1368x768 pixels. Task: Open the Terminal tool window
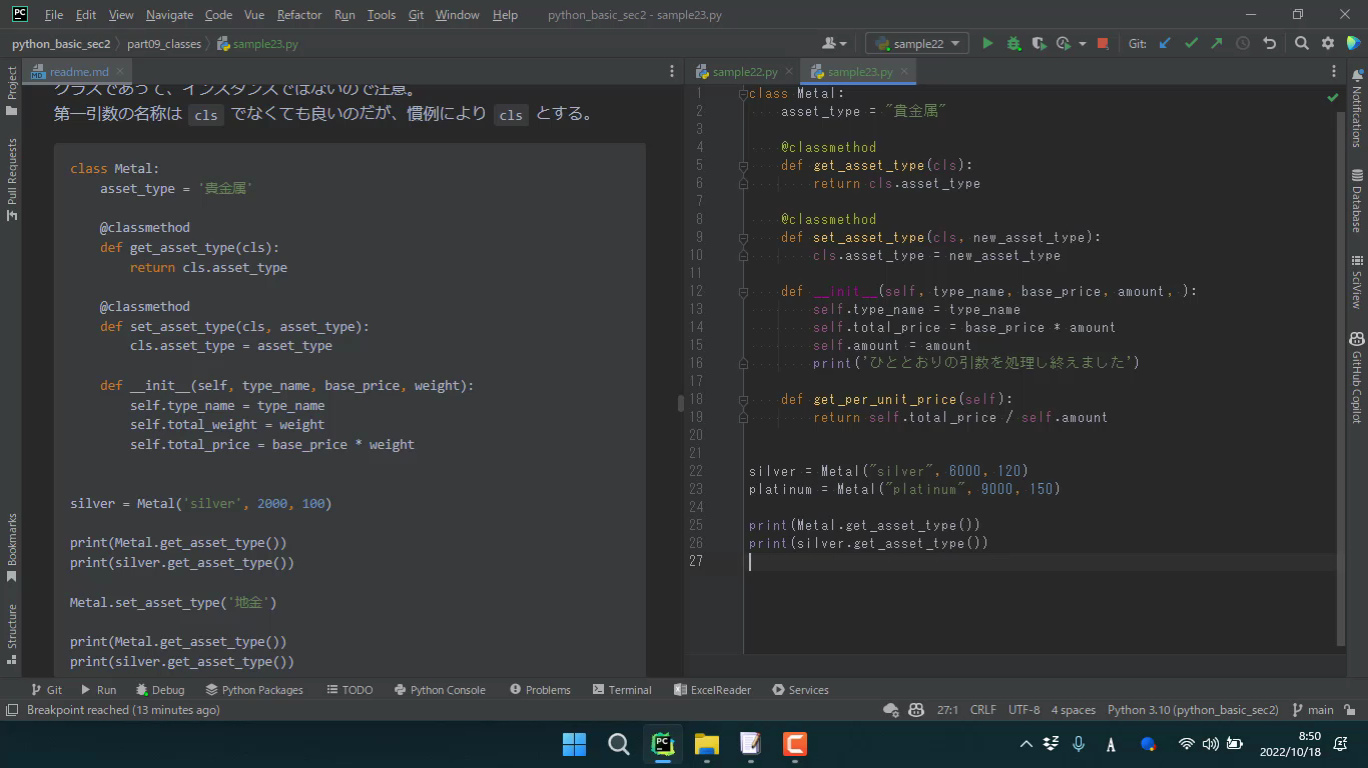(x=622, y=690)
